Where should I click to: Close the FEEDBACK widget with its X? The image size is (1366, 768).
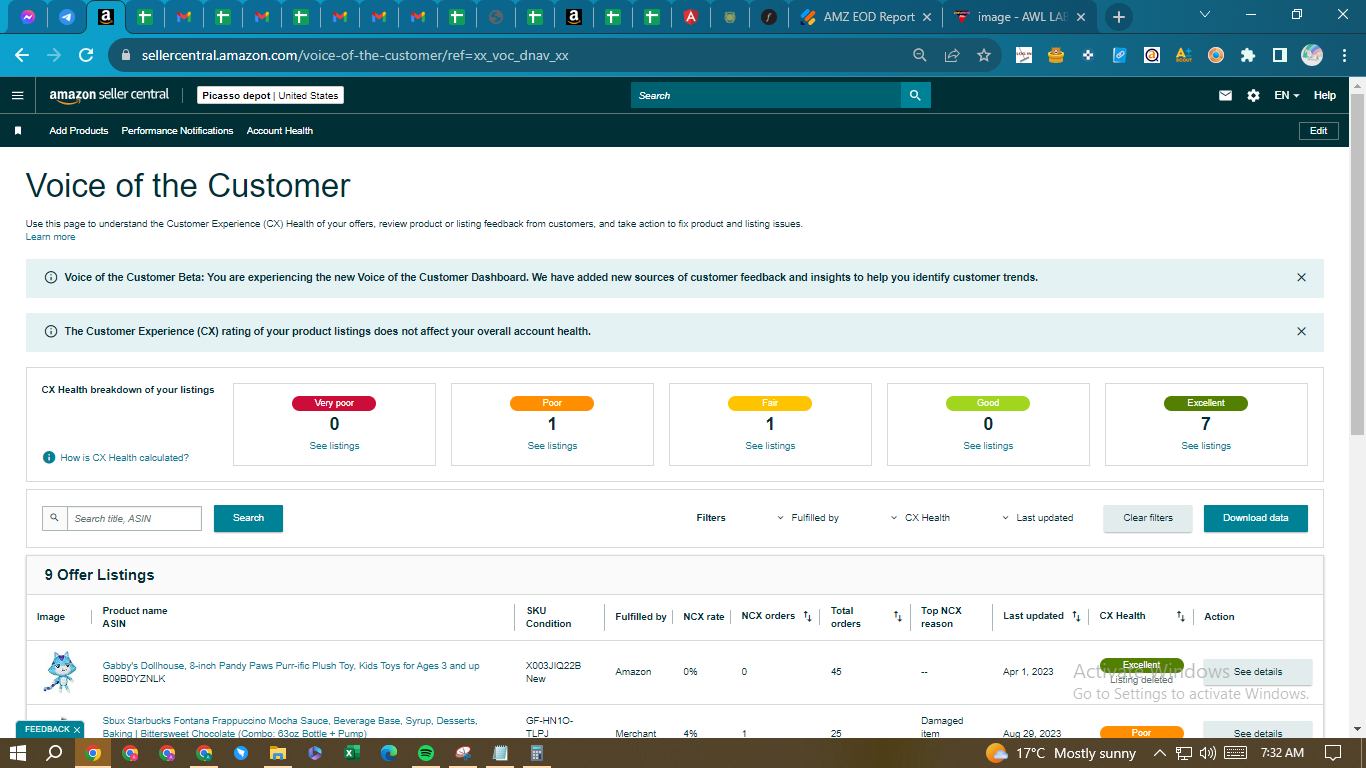(x=77, y=730)
